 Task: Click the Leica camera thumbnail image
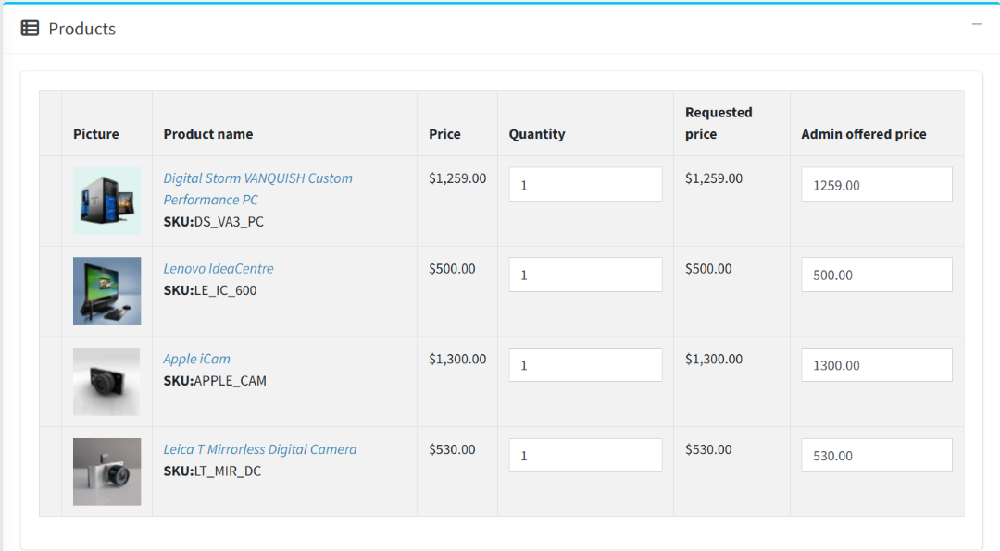(x=107, y=471)
